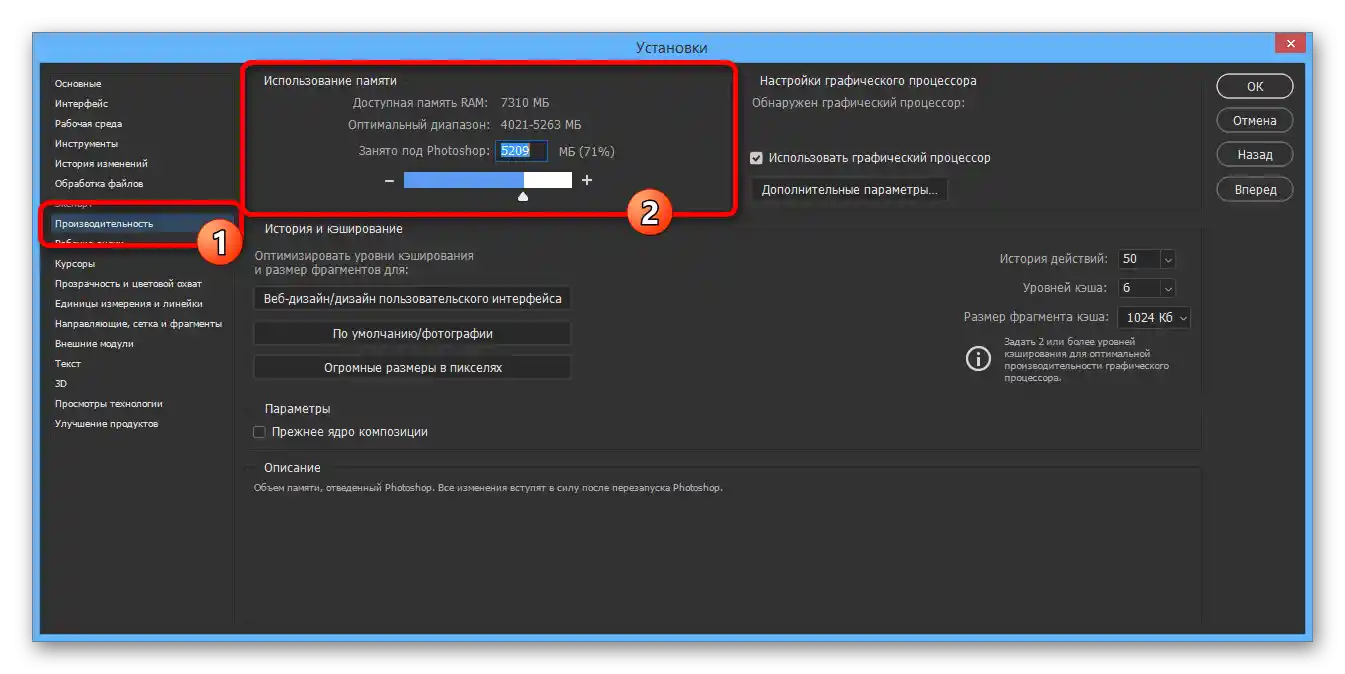Click the cache info icon

pos(977,359)
